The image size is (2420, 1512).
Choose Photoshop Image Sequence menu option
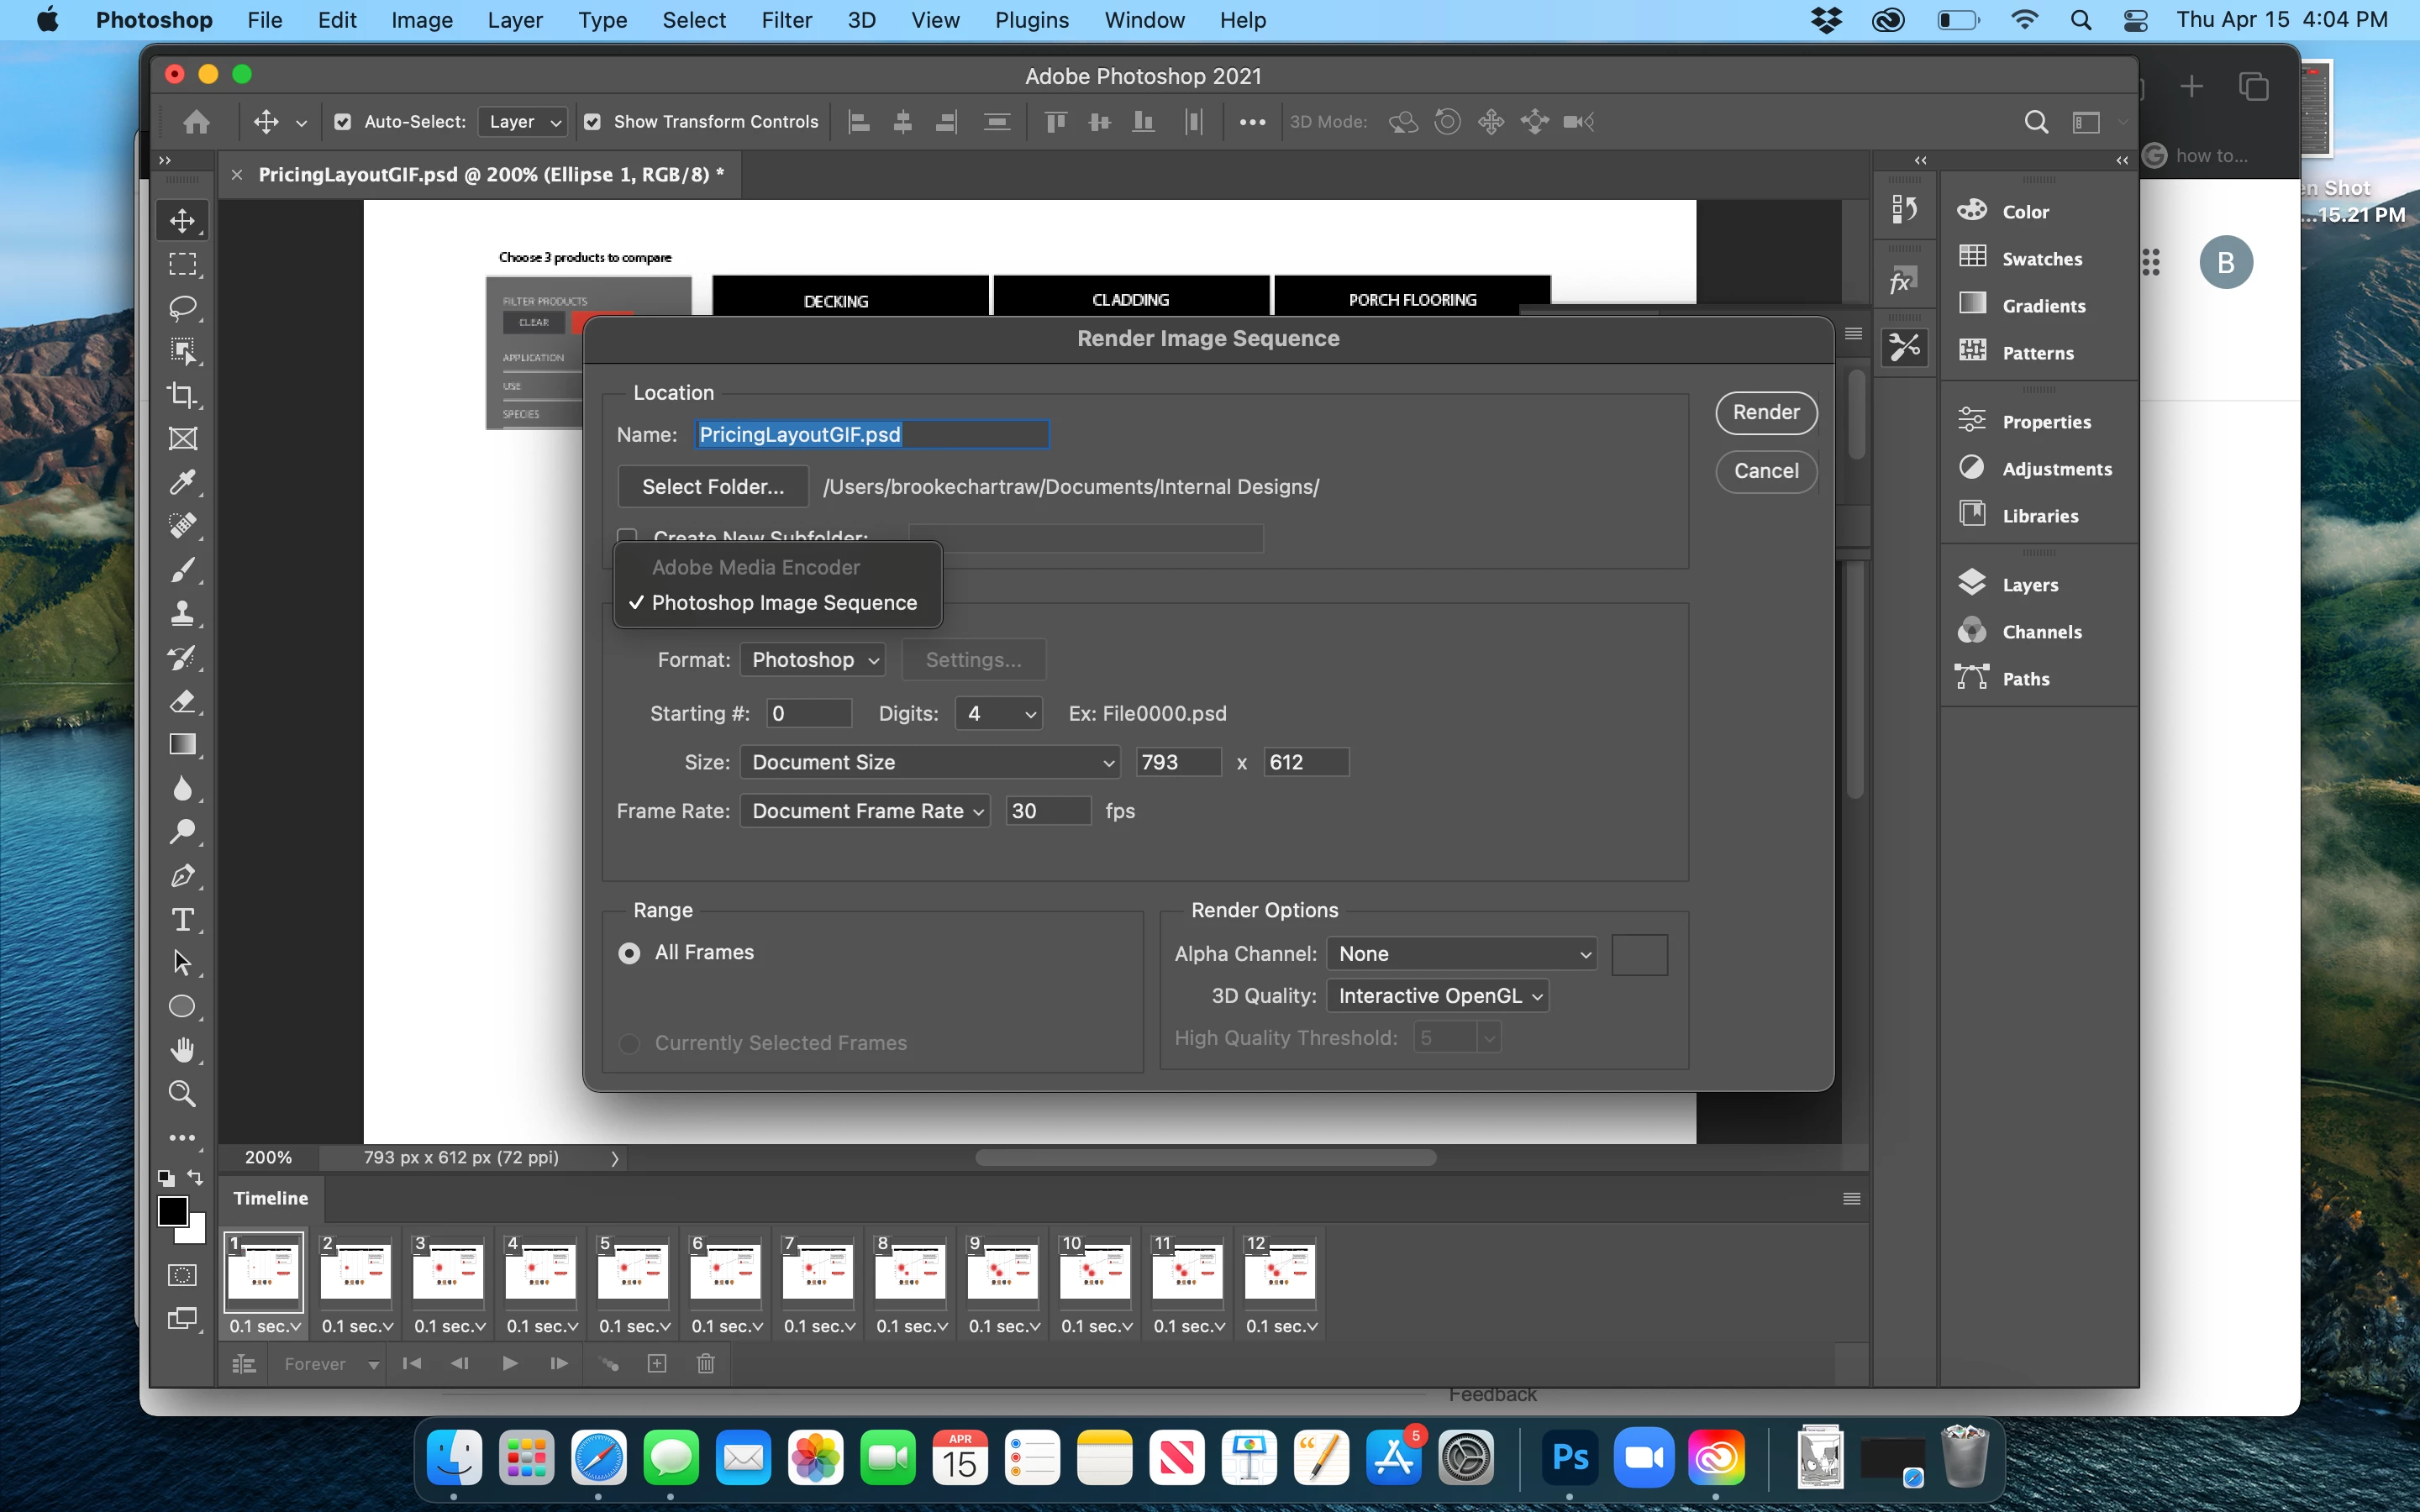783,603
